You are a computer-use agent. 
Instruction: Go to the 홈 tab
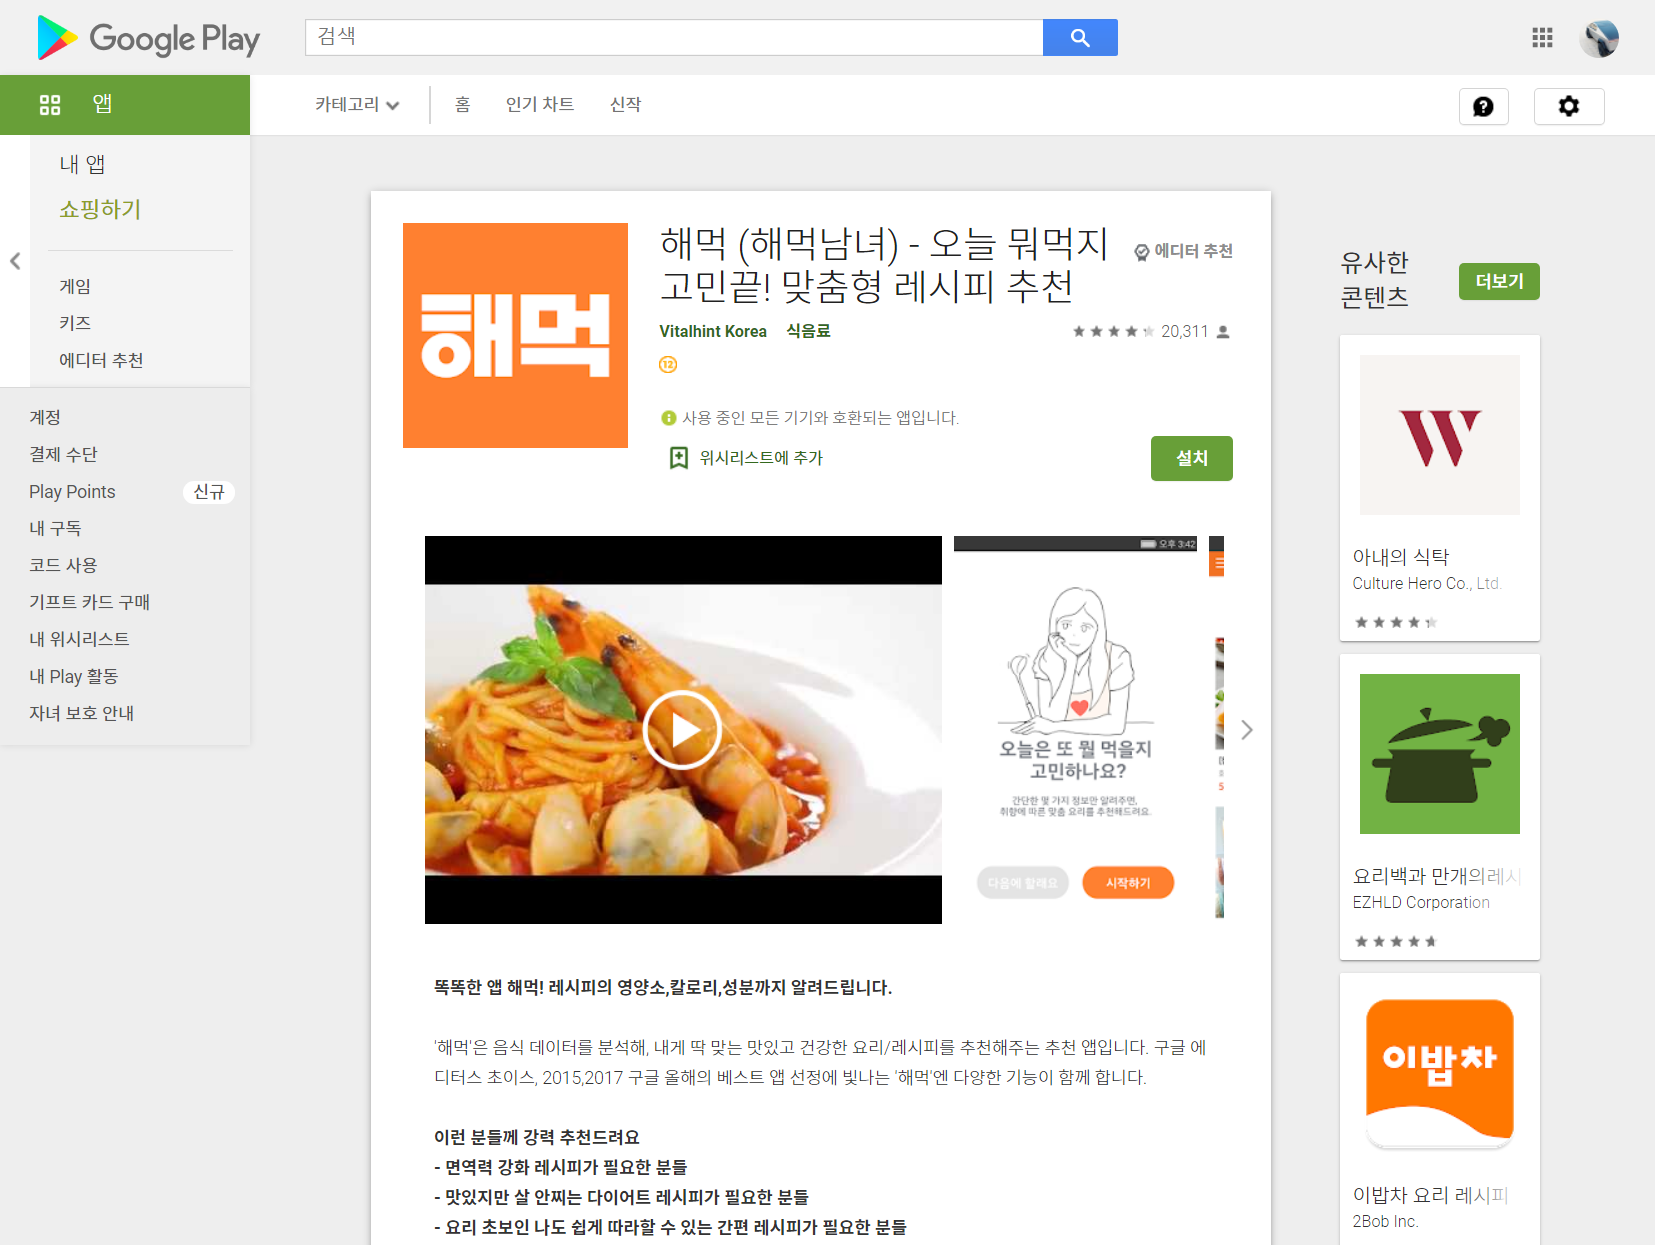click(x=462, y=105)
